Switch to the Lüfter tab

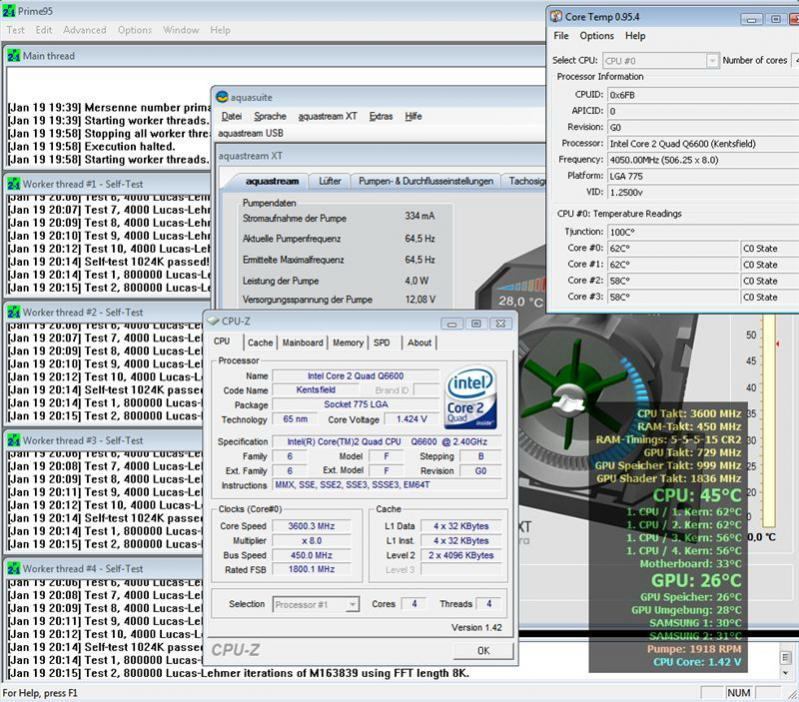click(x=330, y=181)
